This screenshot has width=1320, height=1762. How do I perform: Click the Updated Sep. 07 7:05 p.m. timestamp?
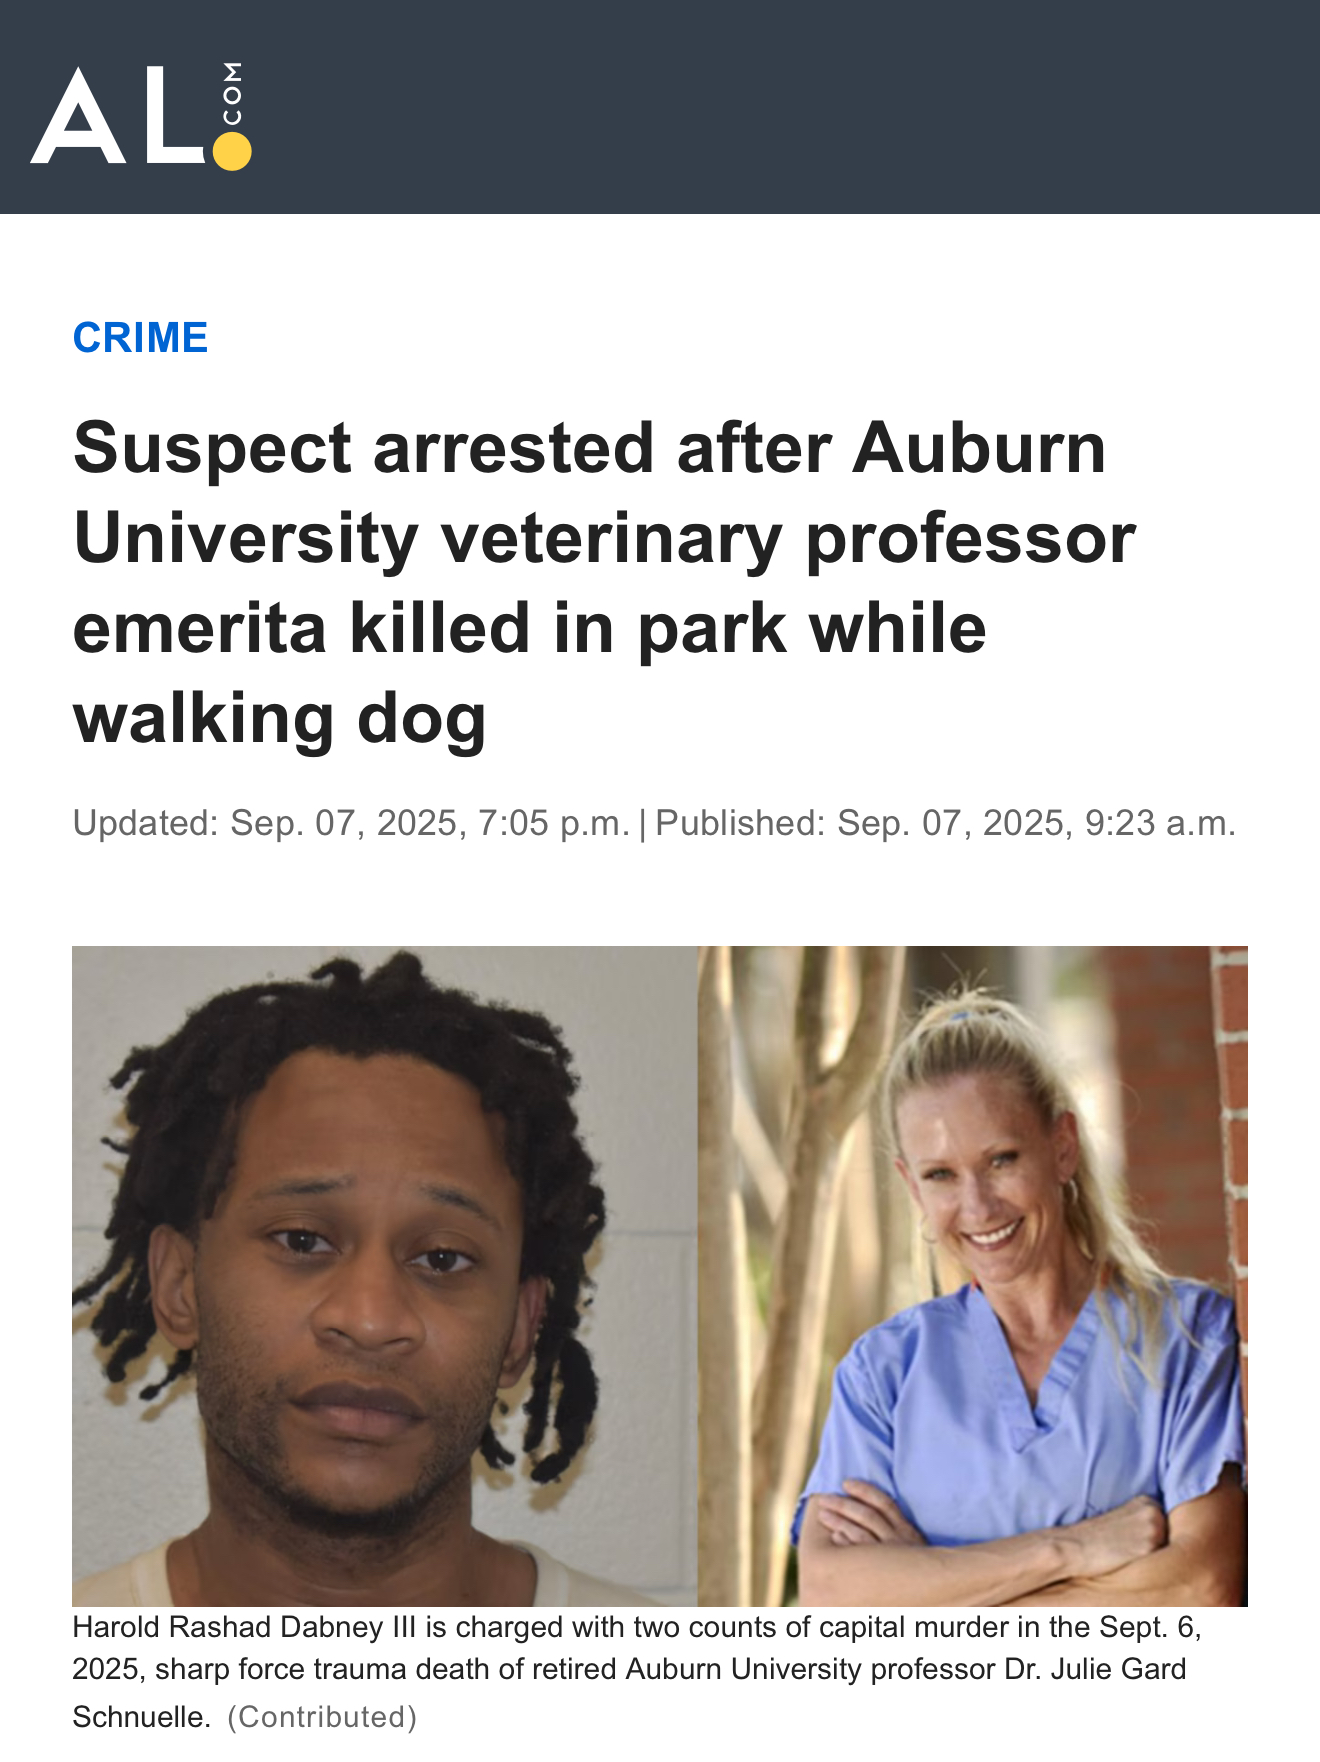coord(351,823)
